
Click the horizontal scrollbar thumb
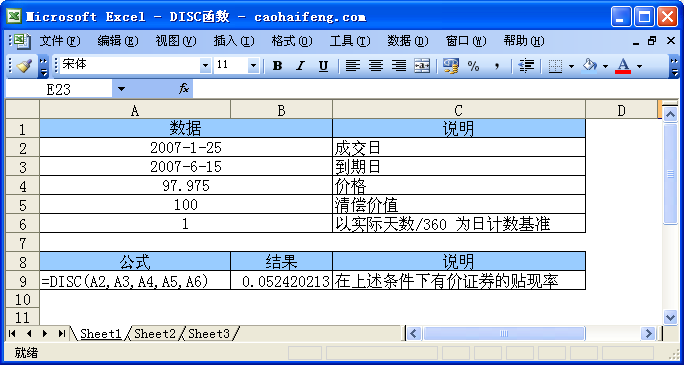point(504,334)
